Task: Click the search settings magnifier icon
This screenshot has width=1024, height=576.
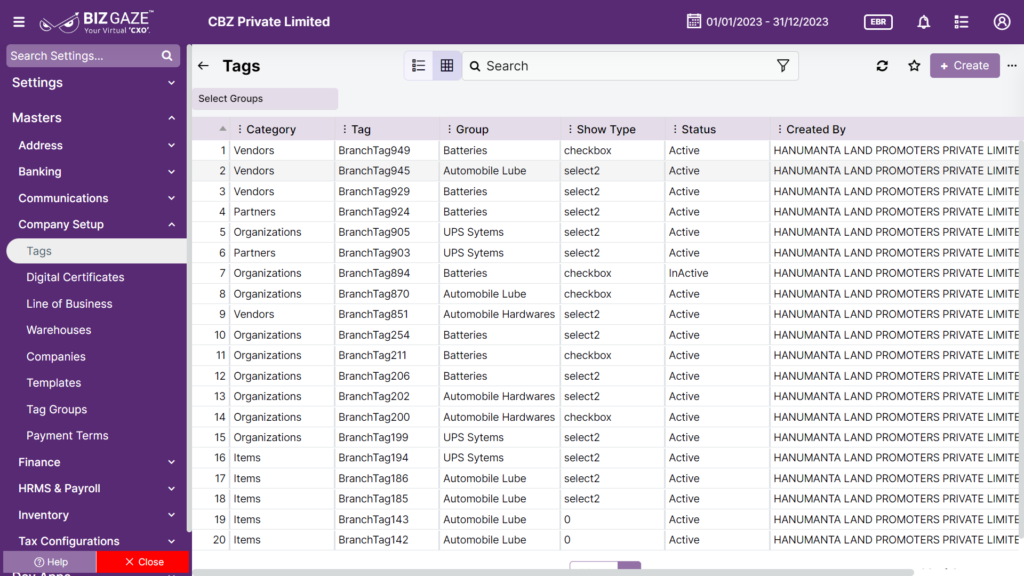Action: 167,56
